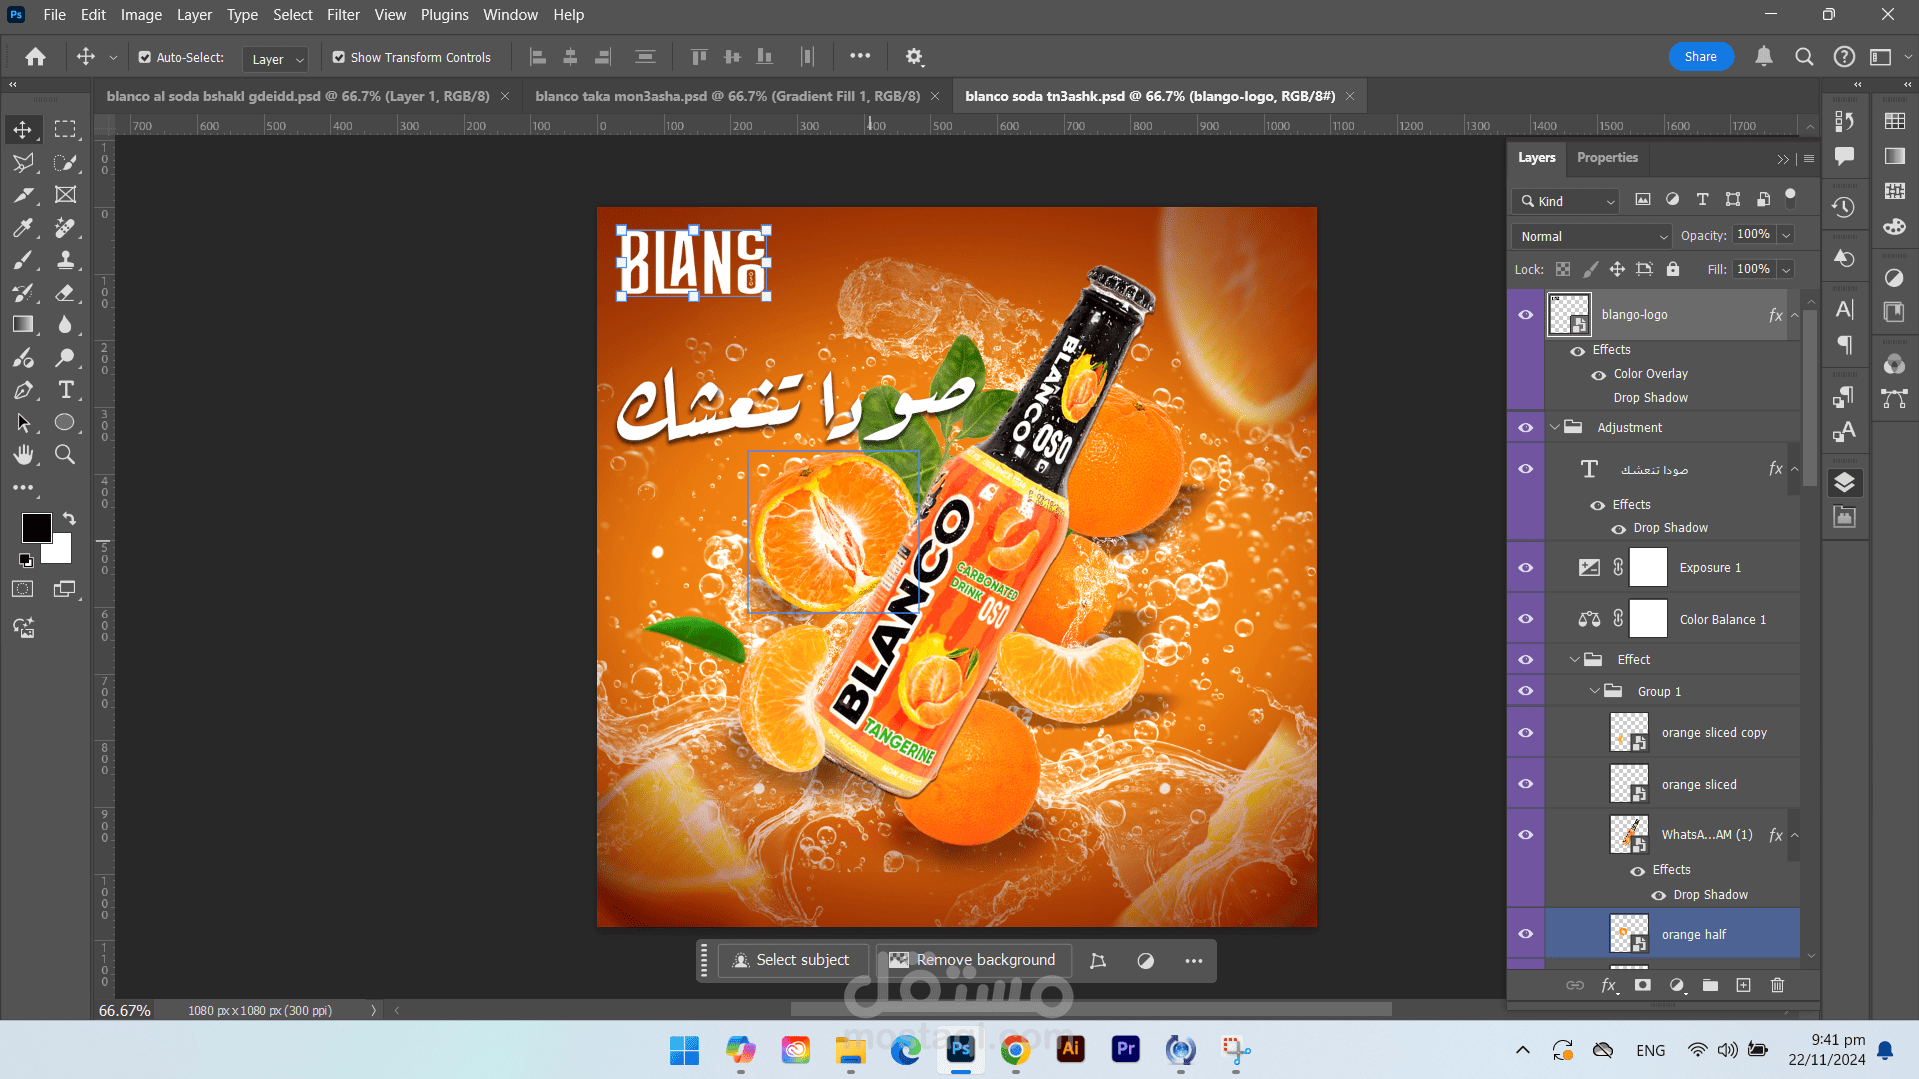This screenshot has height=1079, width=1919.
Task: Open the Opacity slider dropdown arrow
Action: click(x=1786, y=235)
